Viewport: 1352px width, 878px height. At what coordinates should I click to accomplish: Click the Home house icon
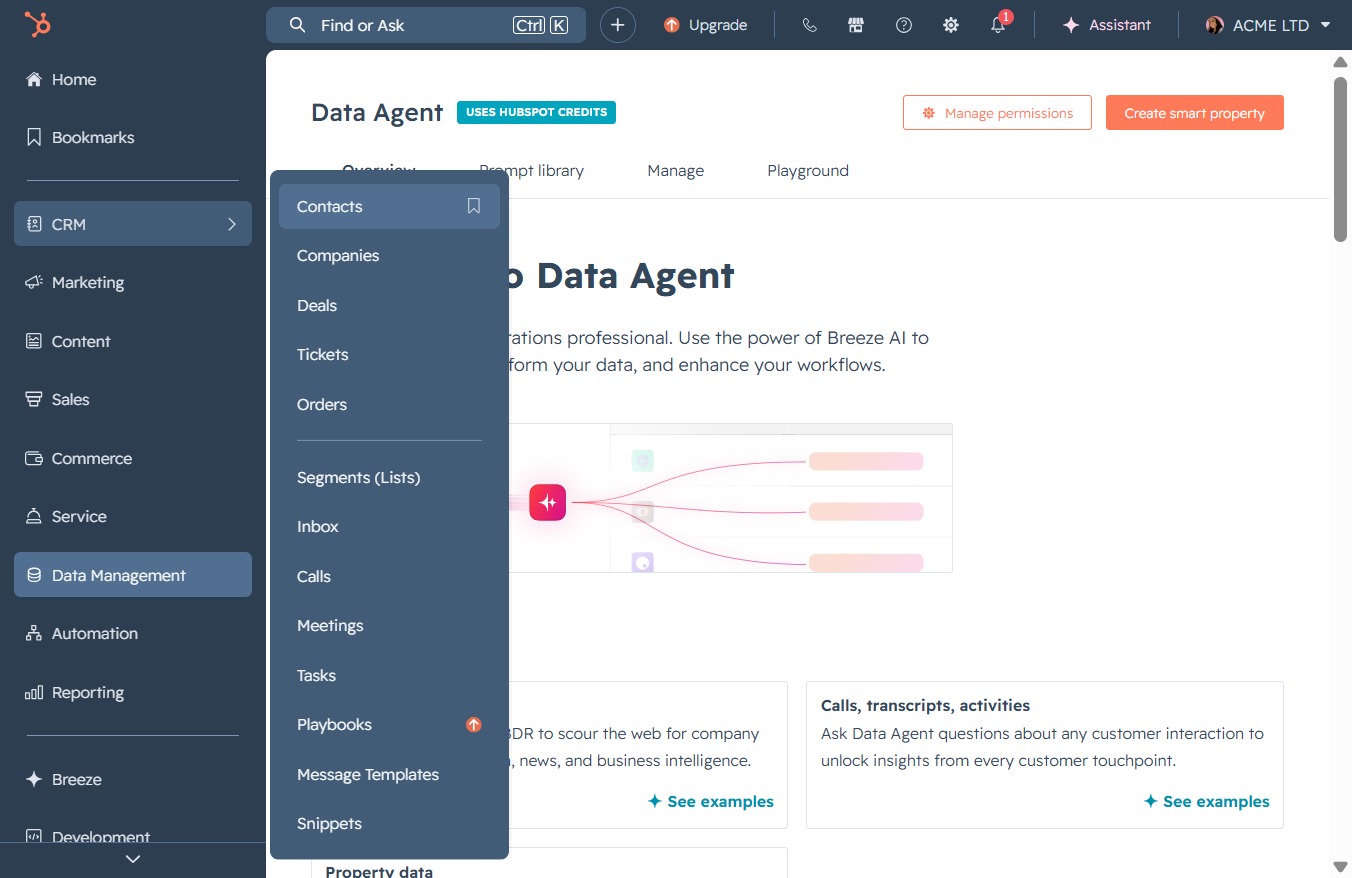coord(34,79)
